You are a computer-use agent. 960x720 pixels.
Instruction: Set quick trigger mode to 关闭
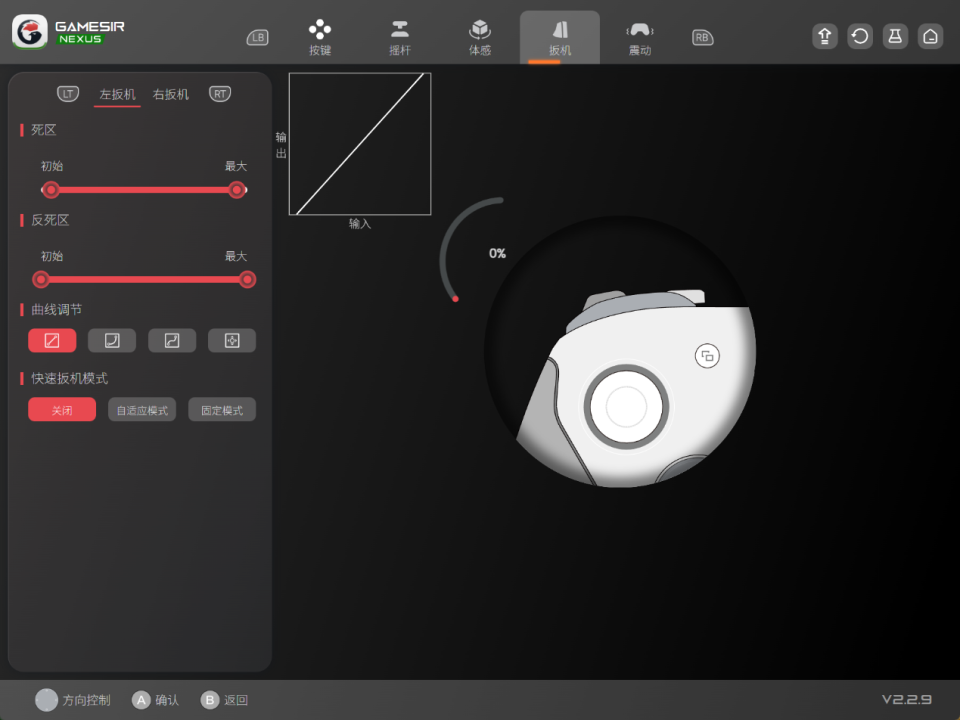62,410
